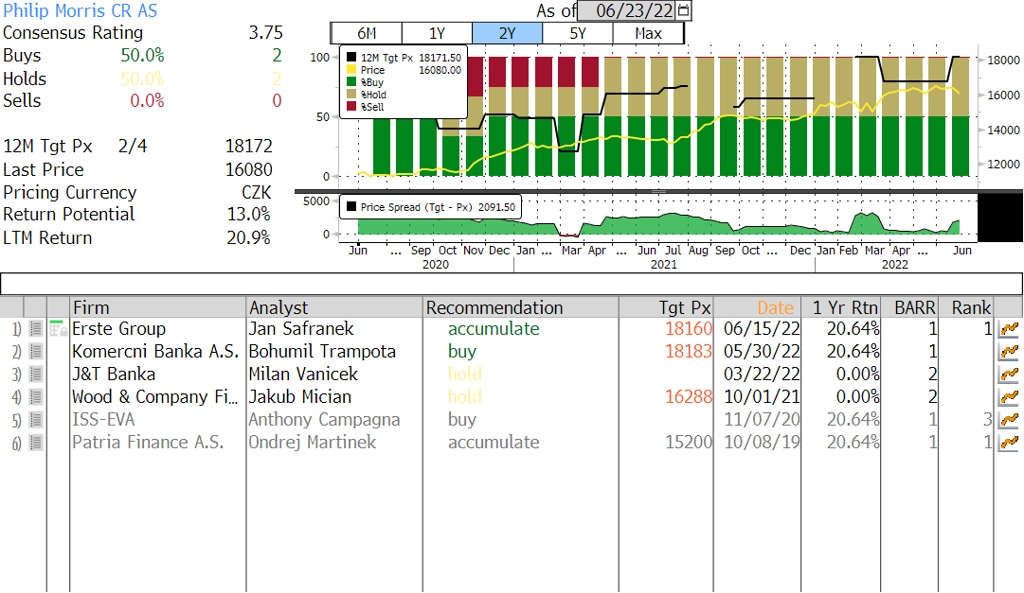
Task: Select the J&T Banka firm cell
Action: (114, 374)
